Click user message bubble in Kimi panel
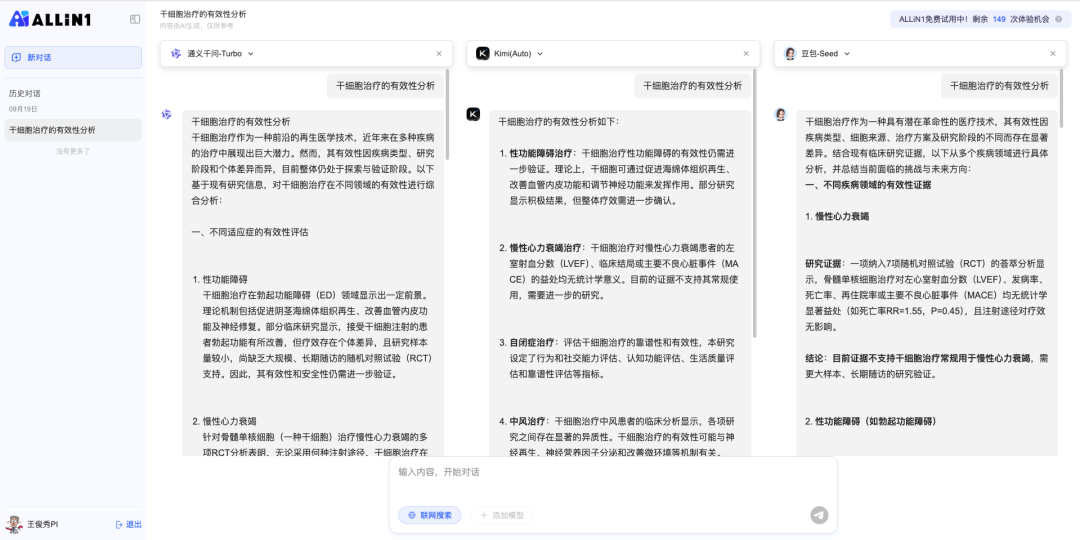The image size is (1080, 540). tap(693, 86)
